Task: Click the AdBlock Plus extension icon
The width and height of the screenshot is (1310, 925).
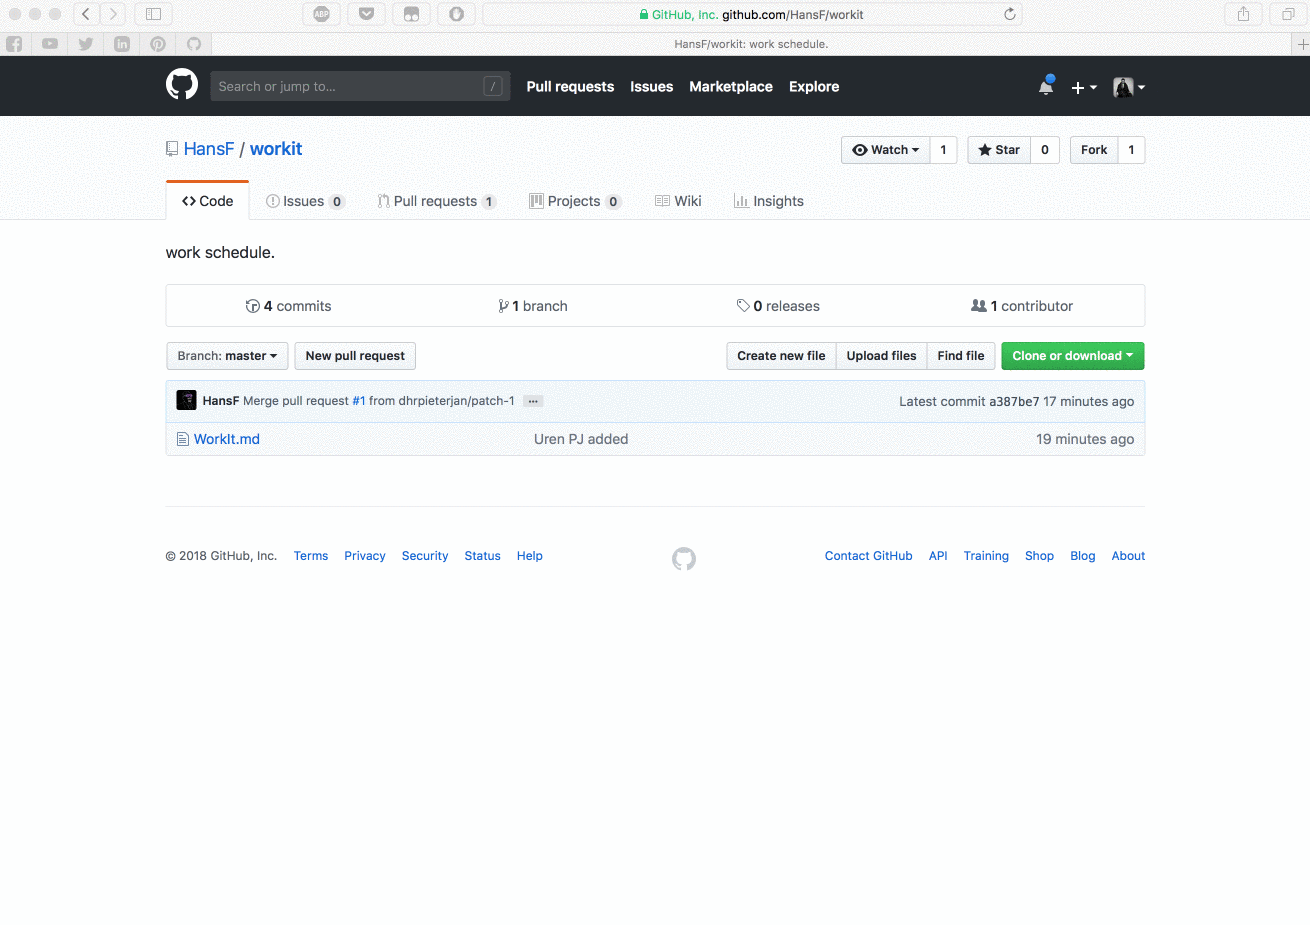Action: tap(322, 14)
